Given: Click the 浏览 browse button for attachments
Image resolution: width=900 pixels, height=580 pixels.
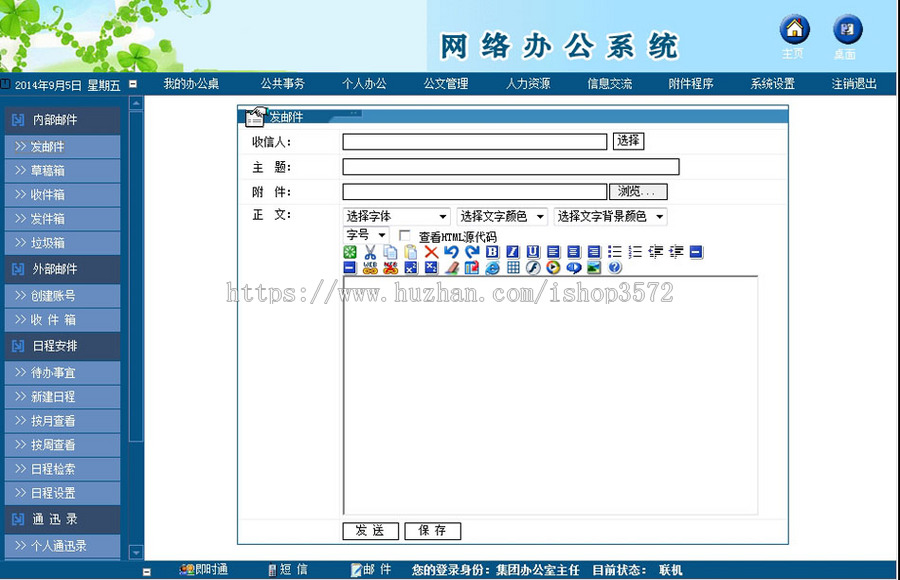Looking at the screenshot, I should [638, 191].
